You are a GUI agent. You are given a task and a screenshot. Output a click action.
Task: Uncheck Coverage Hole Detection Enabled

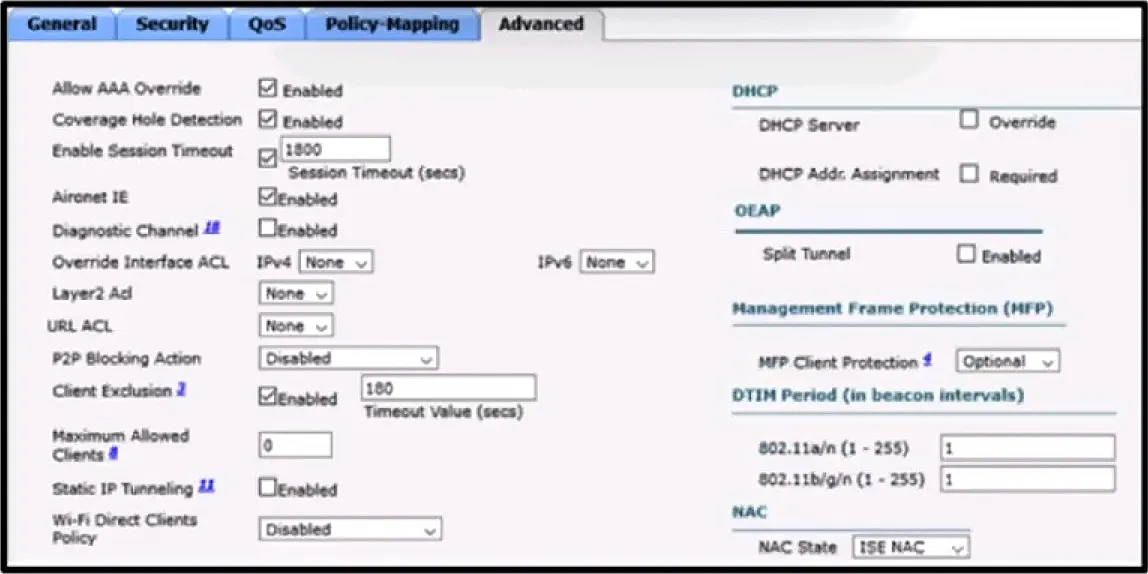[267, 119]
